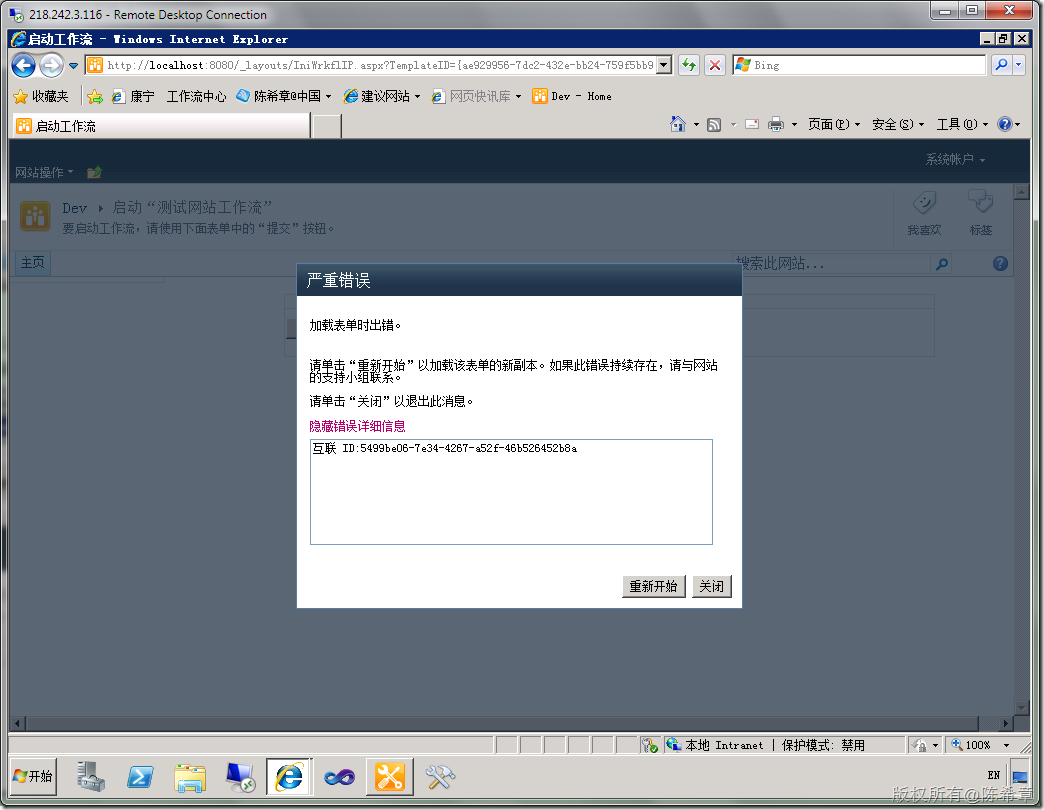Click the Print icon in command bar
1044x810 pixels.
[776, 124]
